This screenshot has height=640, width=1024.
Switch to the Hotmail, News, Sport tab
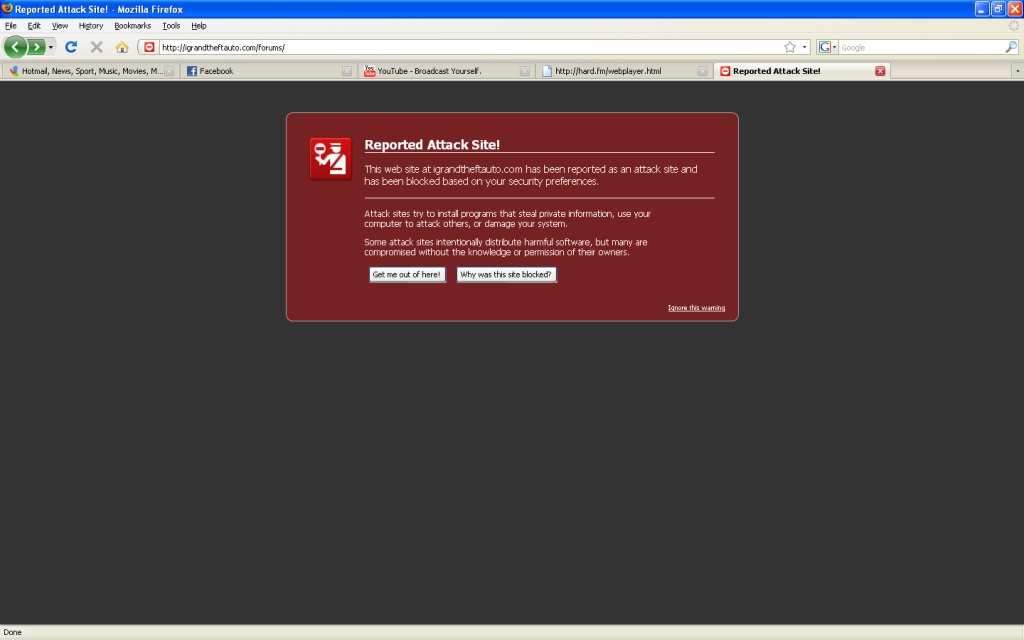[91, 71]
